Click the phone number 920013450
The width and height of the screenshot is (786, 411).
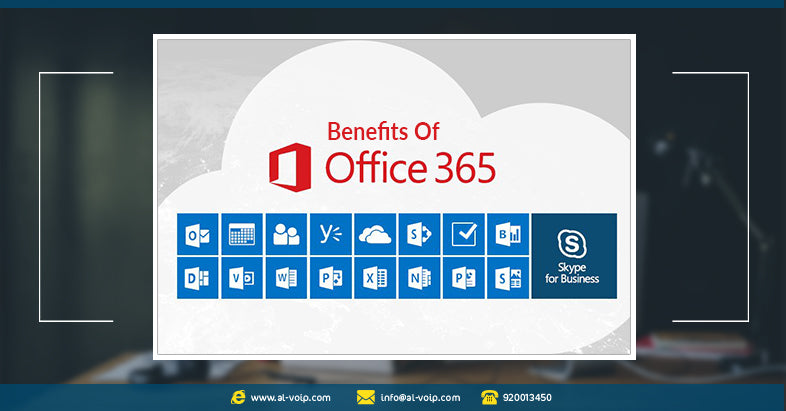tap(528, 397)
